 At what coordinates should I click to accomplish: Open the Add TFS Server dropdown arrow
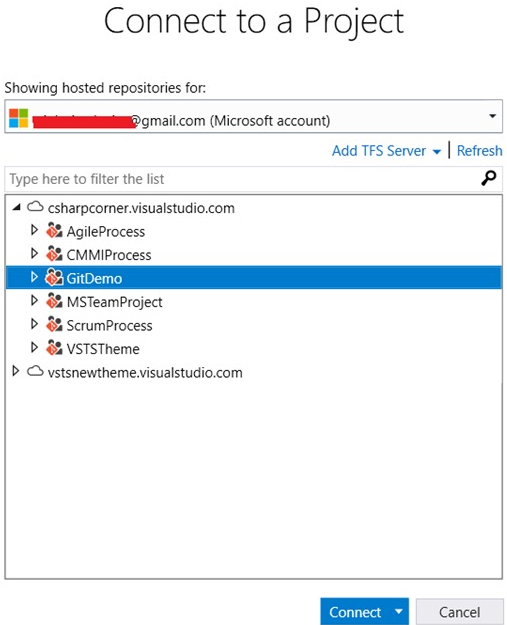point(437,152)
